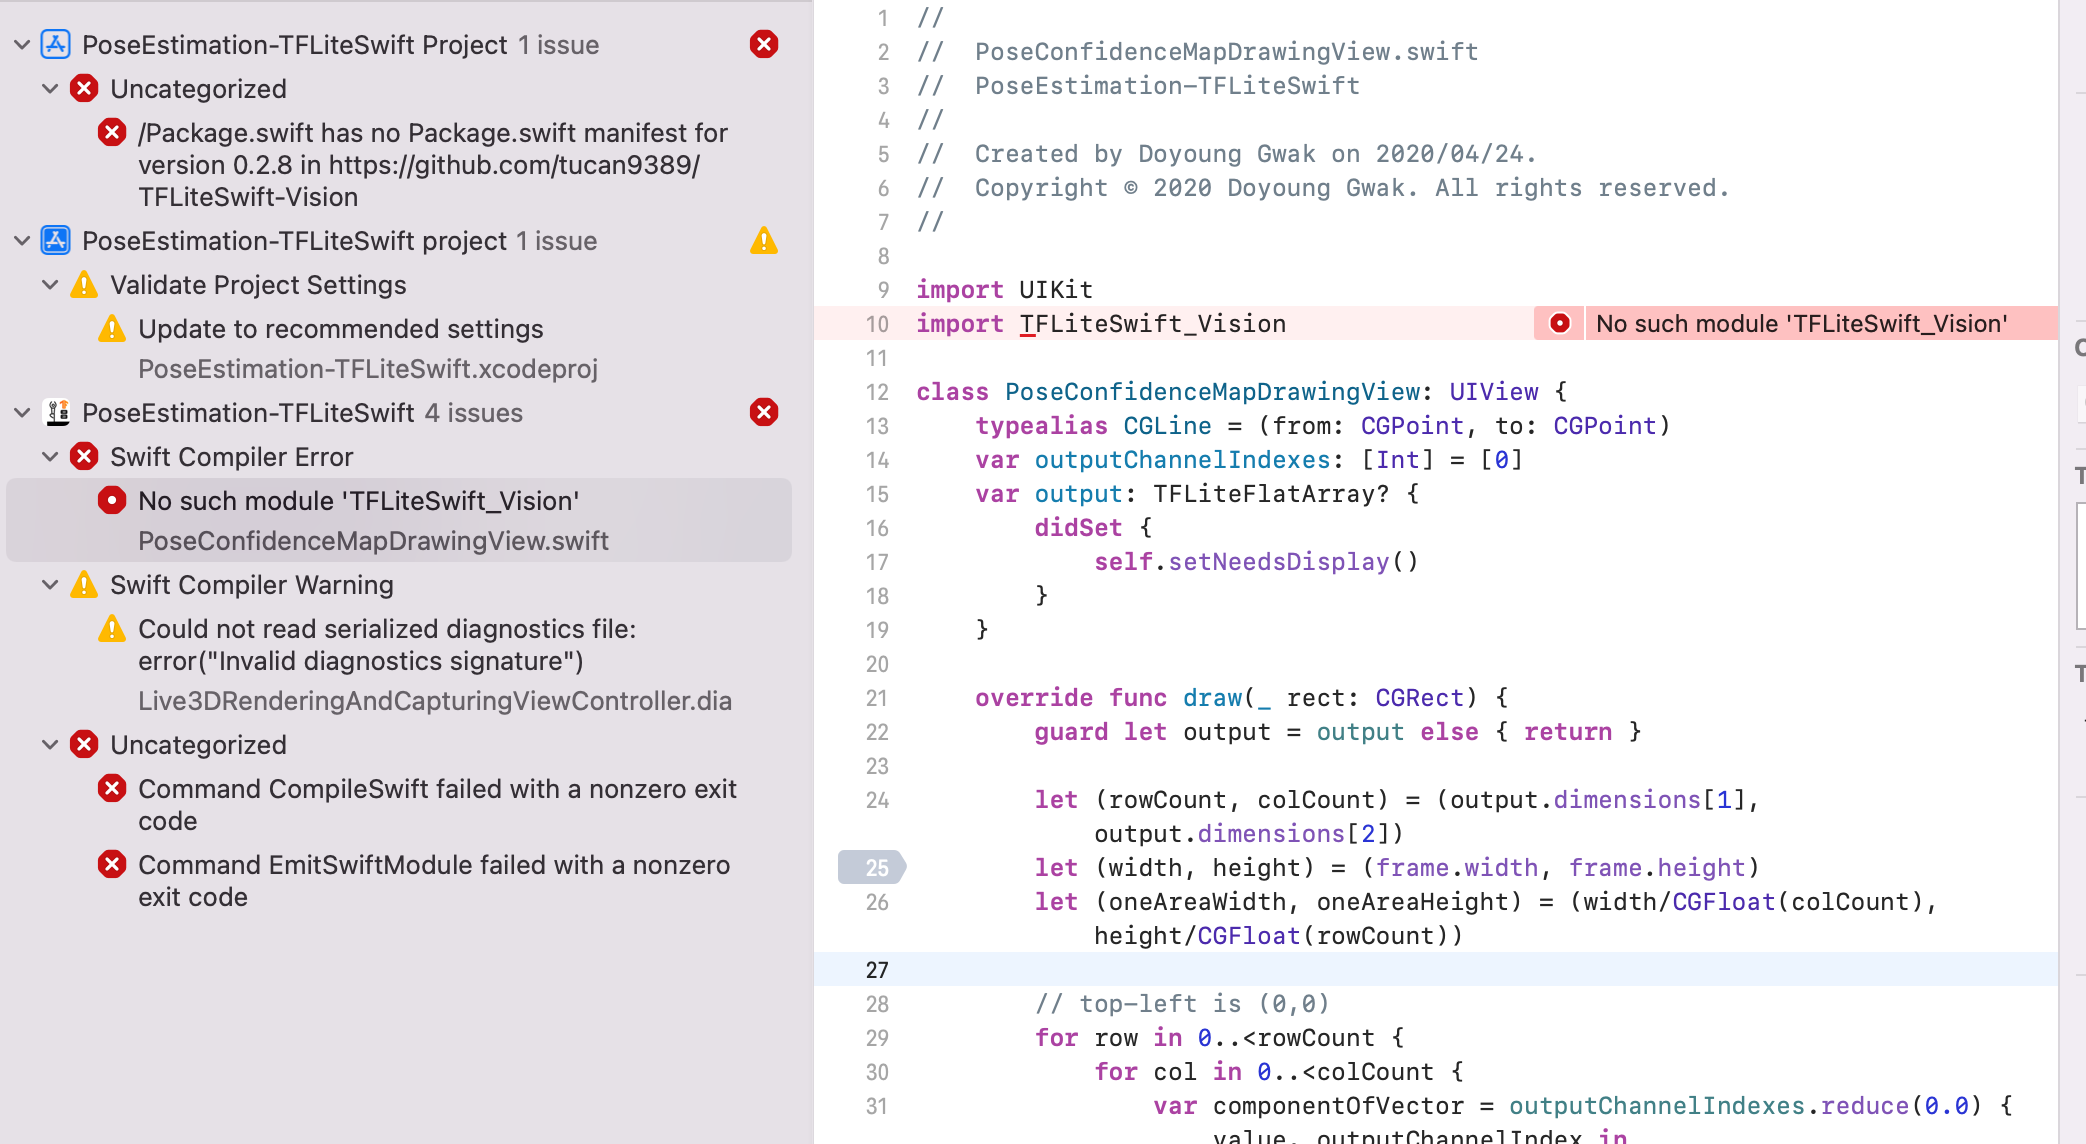Click on empty line 27 in the editor

1400,970
